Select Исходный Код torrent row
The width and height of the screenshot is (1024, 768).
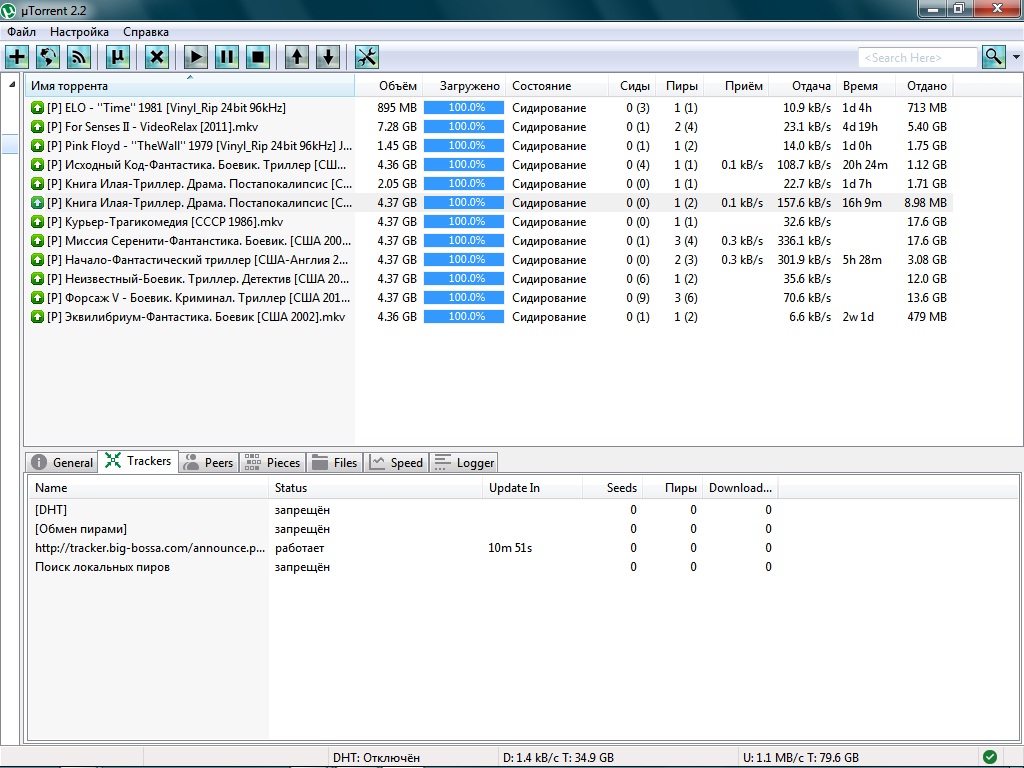[490, 165]
